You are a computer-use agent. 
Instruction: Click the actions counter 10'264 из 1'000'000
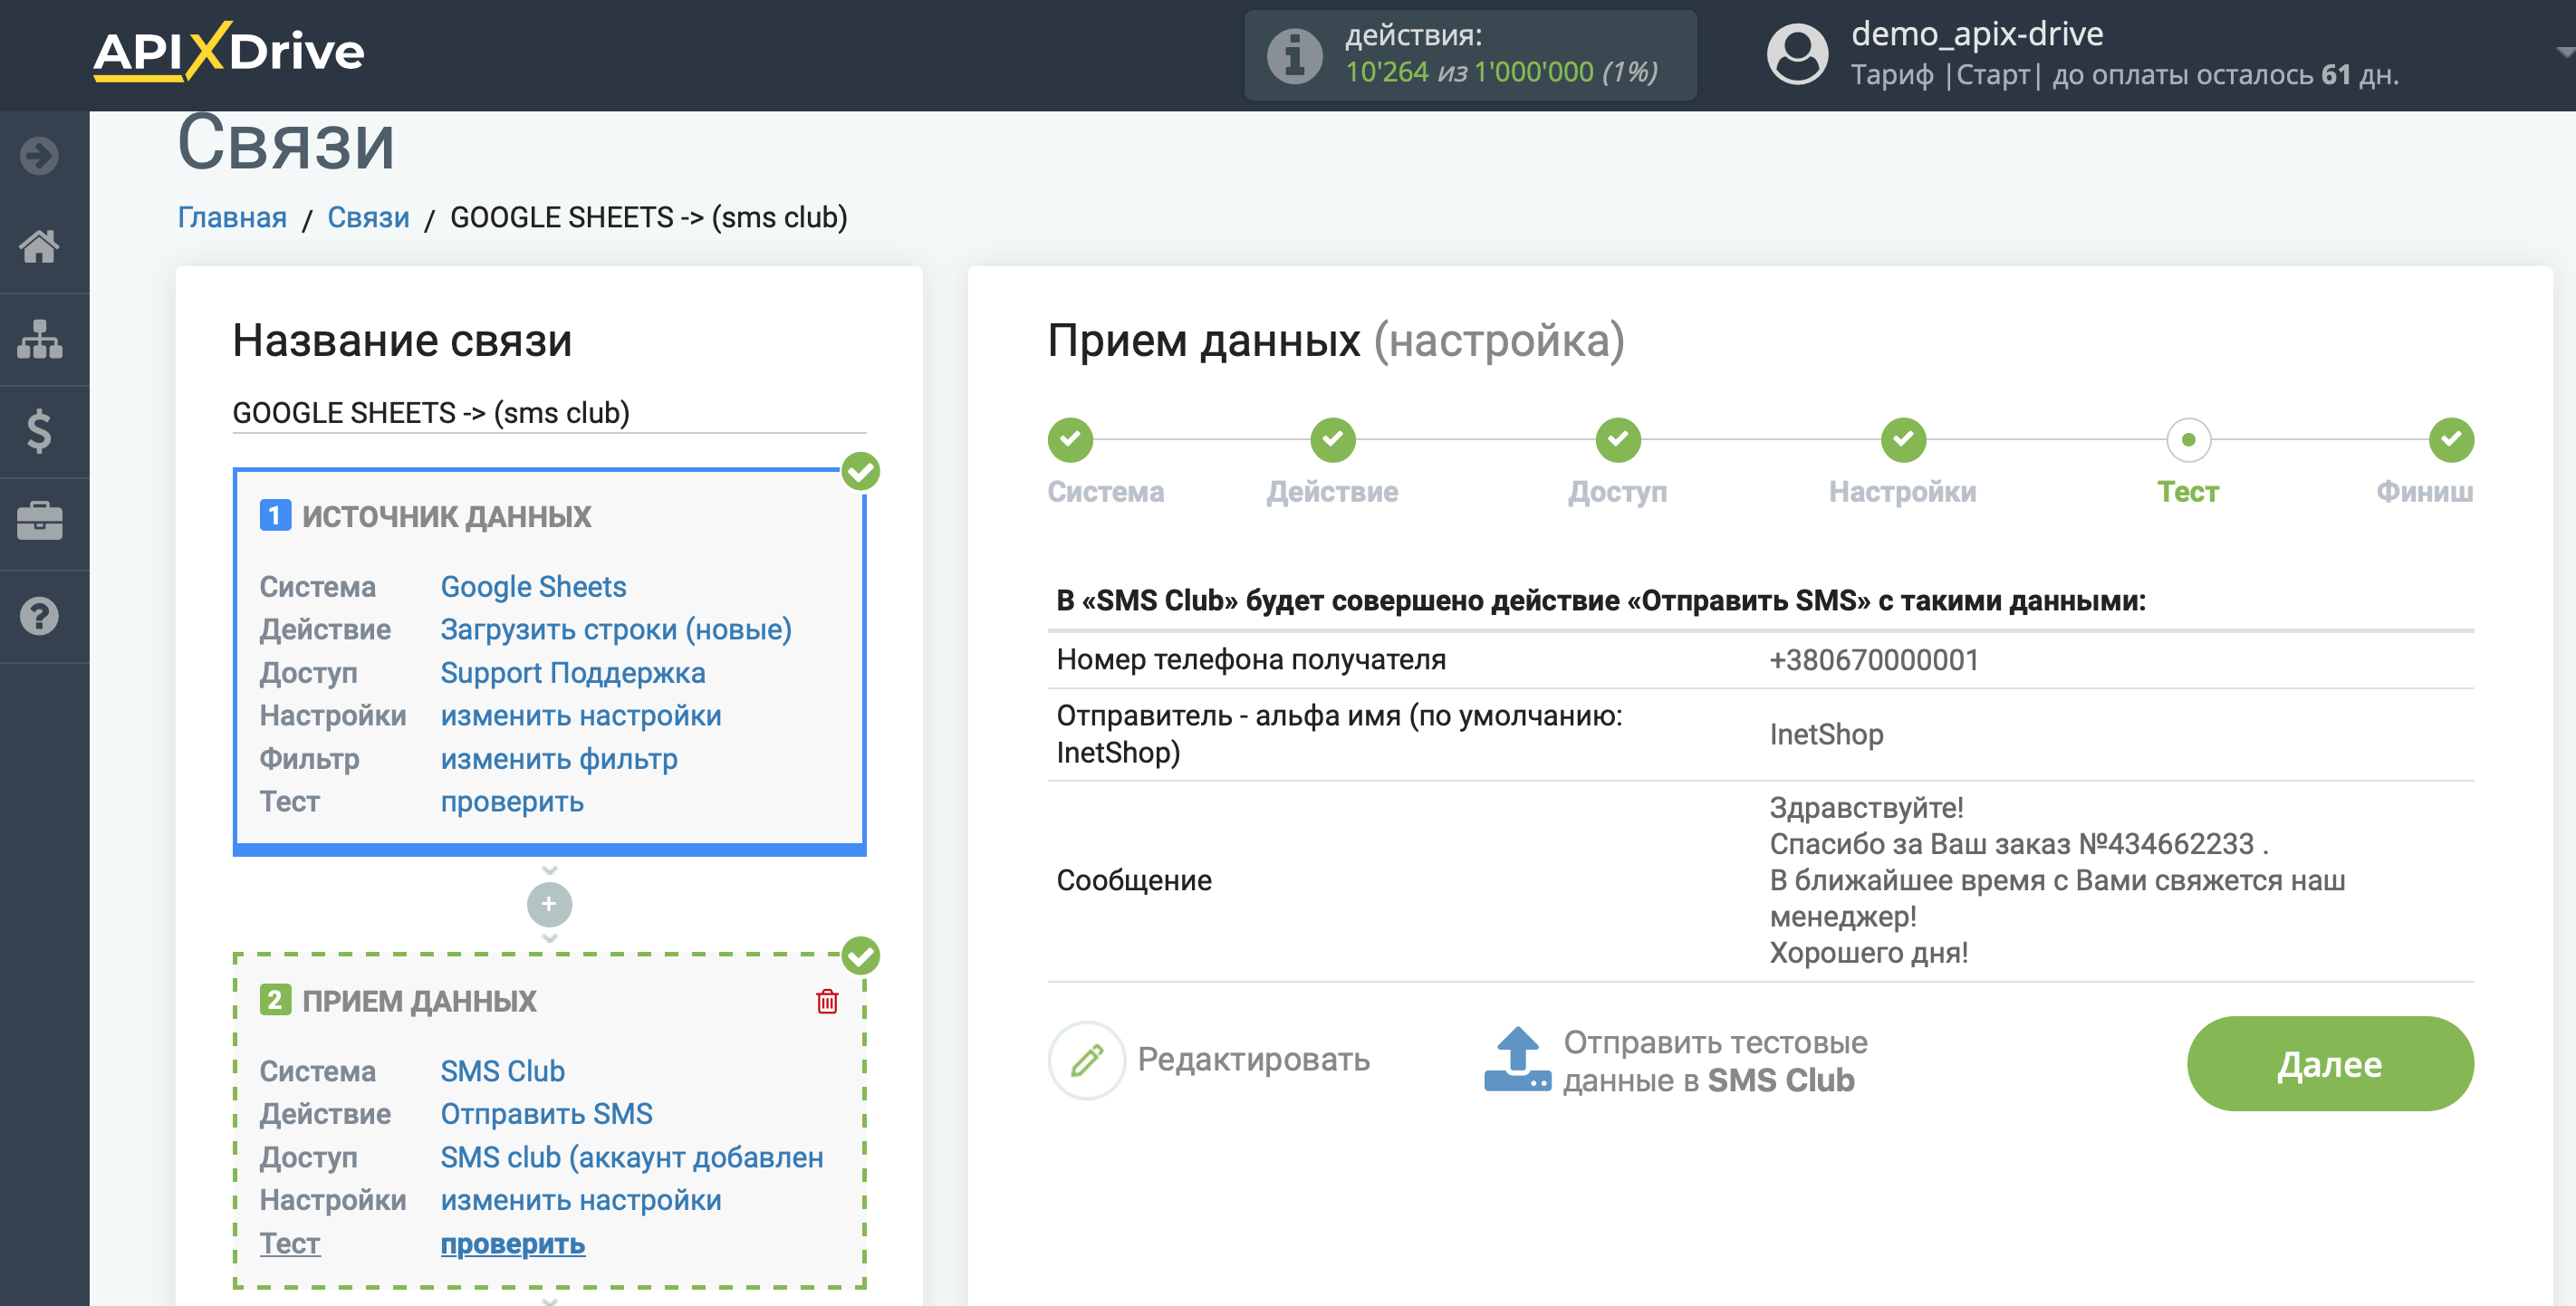click(1501, 72)
